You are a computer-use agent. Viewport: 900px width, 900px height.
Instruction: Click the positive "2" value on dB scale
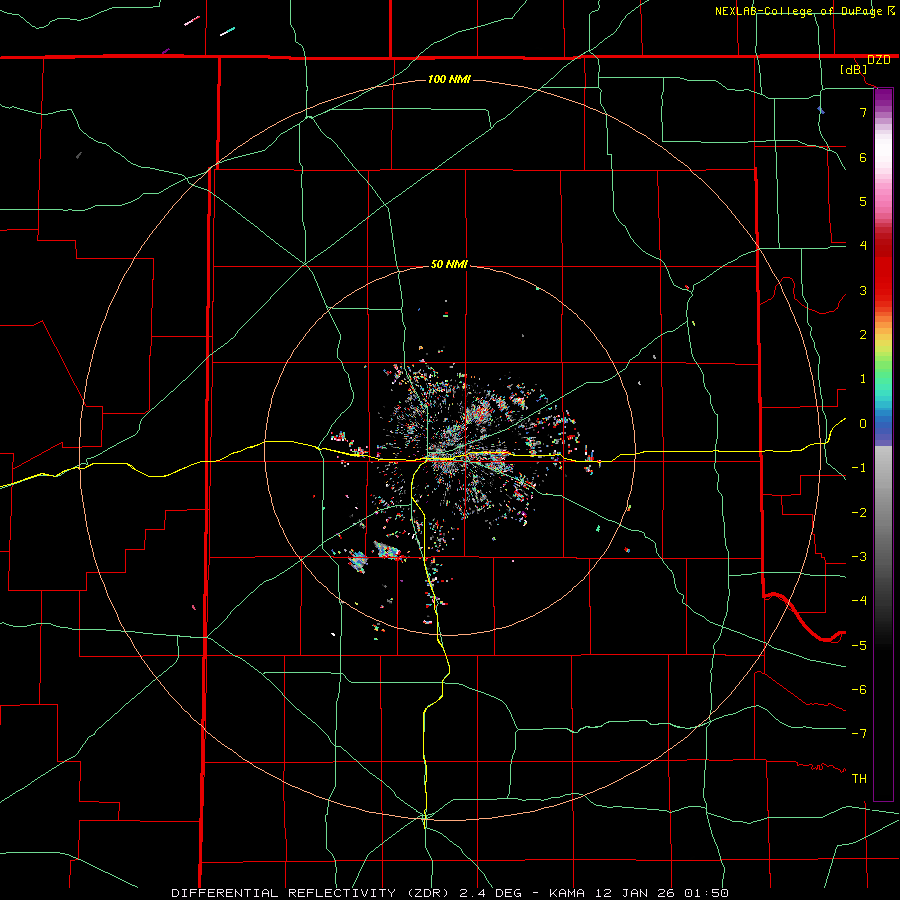point(863,335)
